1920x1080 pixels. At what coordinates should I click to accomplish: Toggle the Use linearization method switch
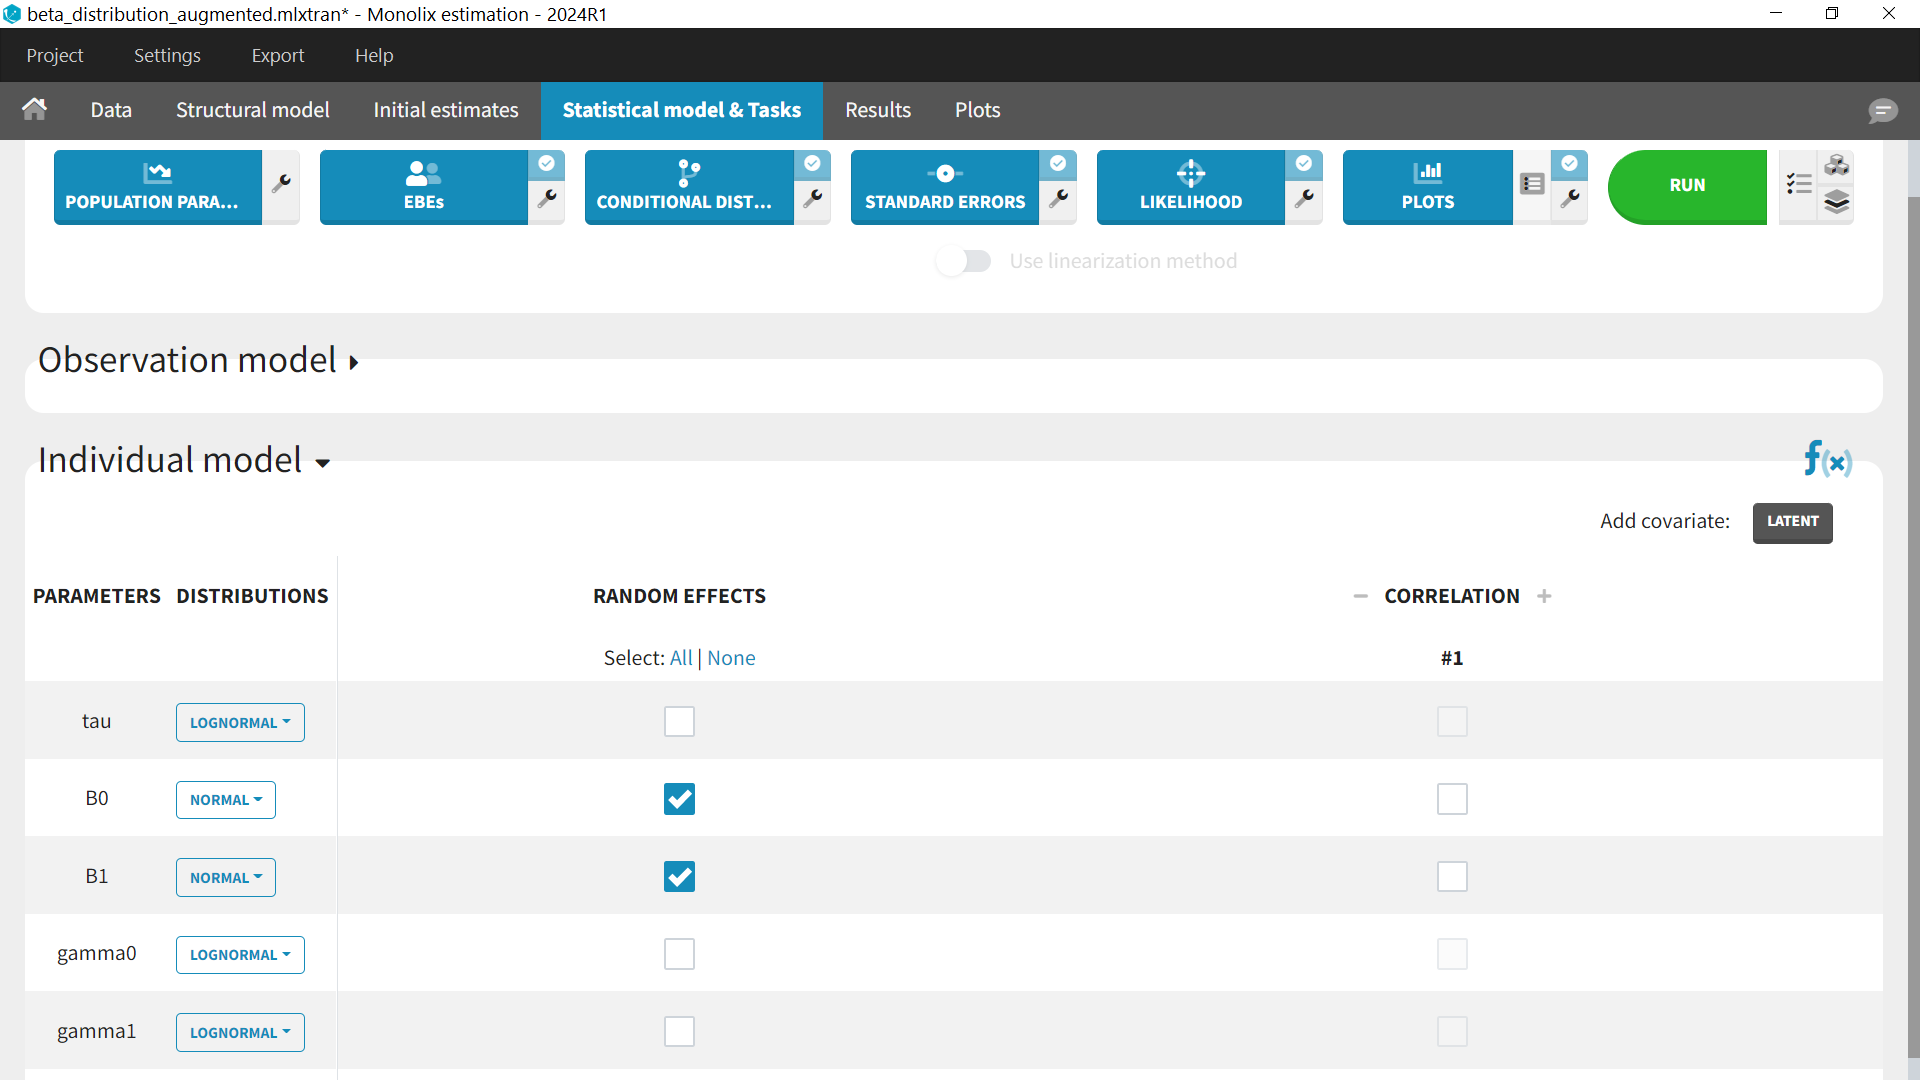click(964, 261)
